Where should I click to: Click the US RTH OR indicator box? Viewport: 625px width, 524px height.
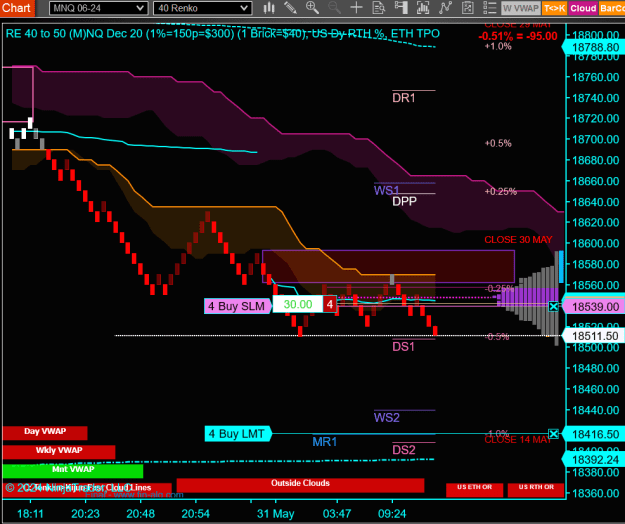click(536, 490)
